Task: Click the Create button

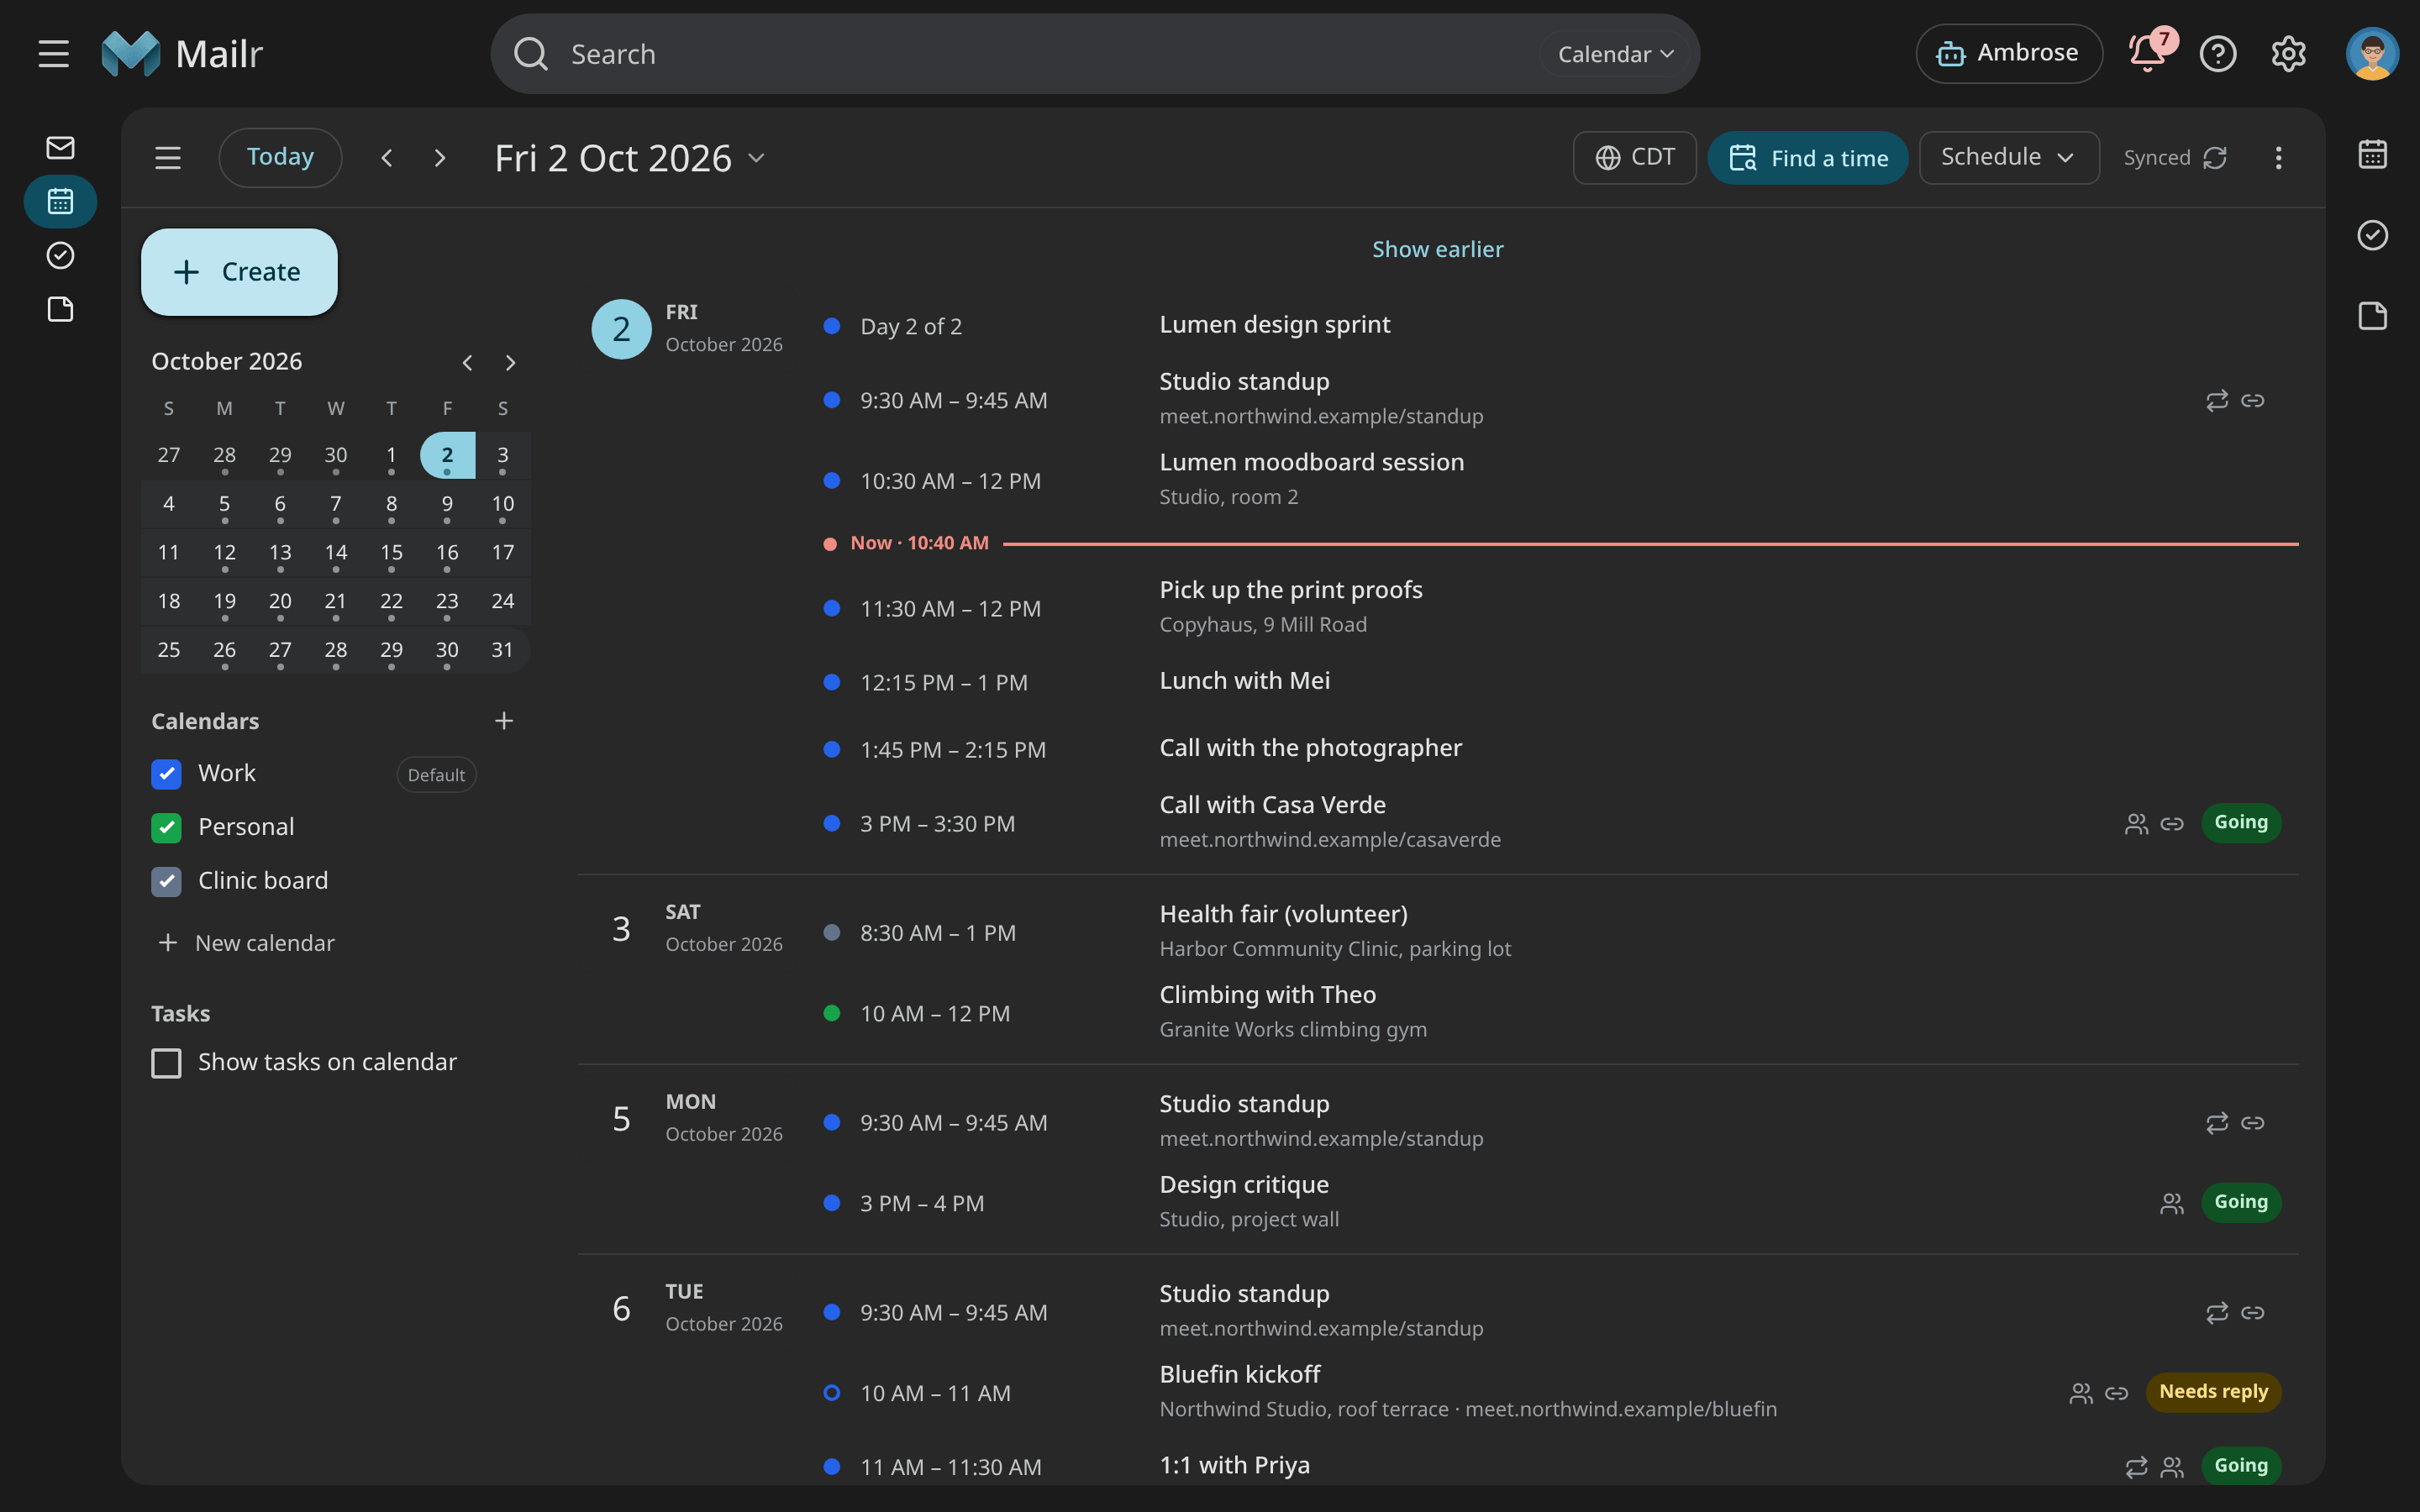Action: [239, 272]
